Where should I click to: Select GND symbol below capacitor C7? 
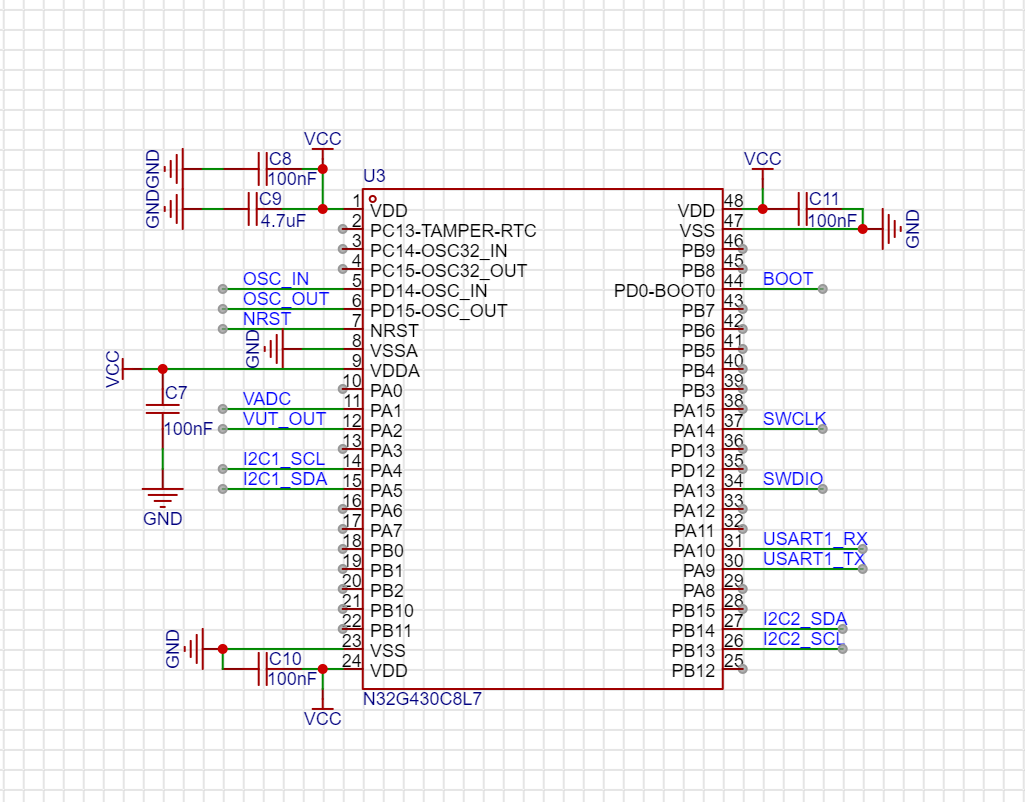(x=162, y=494)
